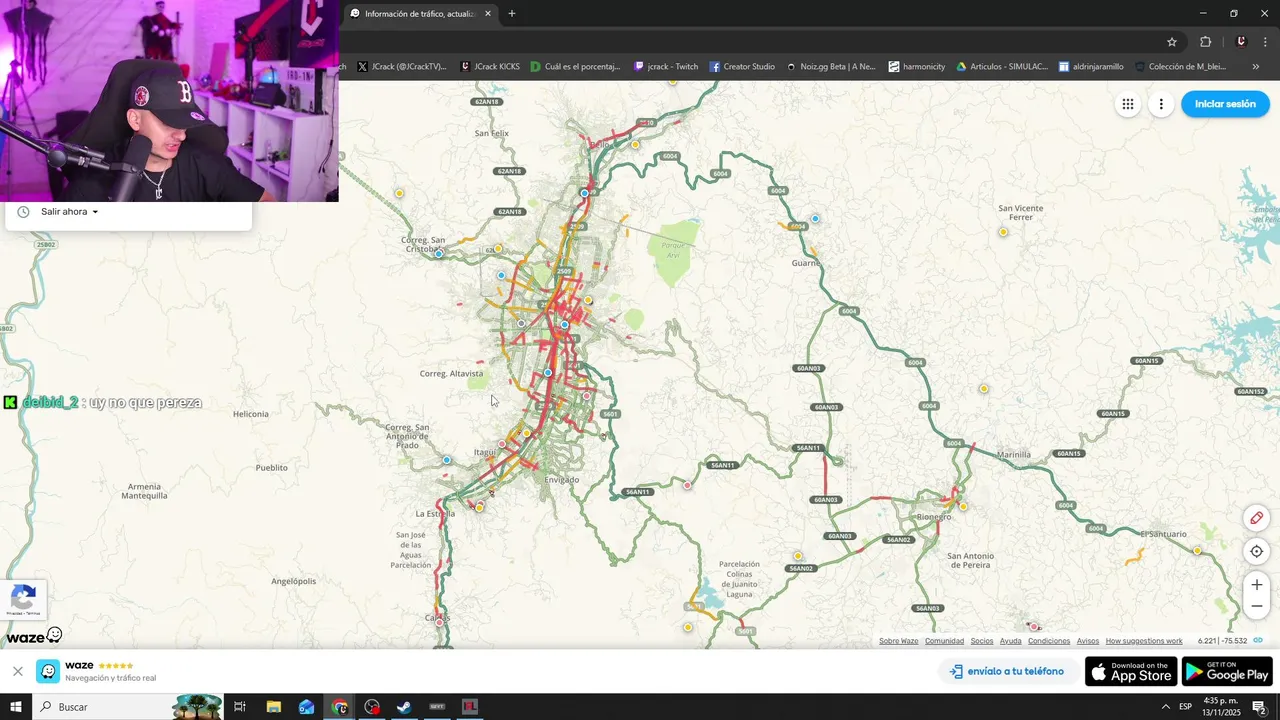Open the JCrack KICKS bookmark

[490, 67]
